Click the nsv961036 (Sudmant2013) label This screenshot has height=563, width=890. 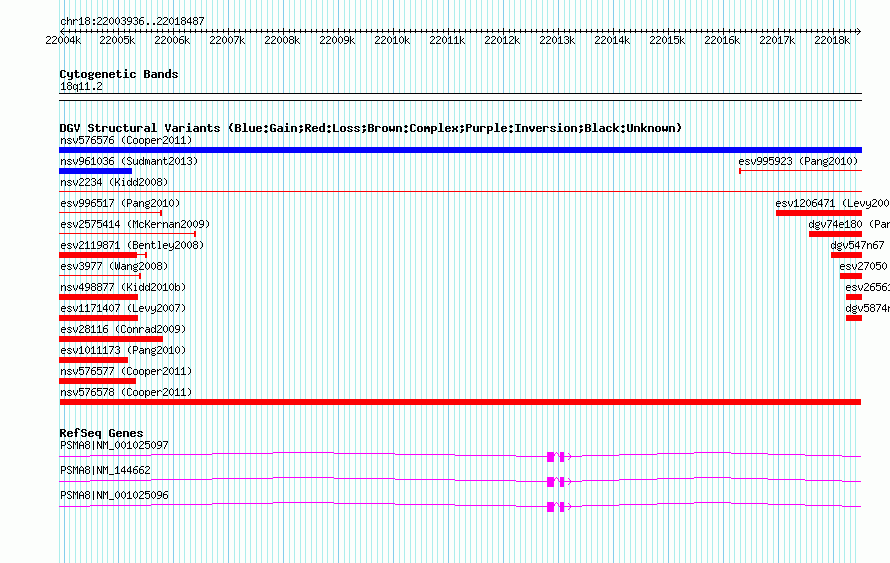129,161
